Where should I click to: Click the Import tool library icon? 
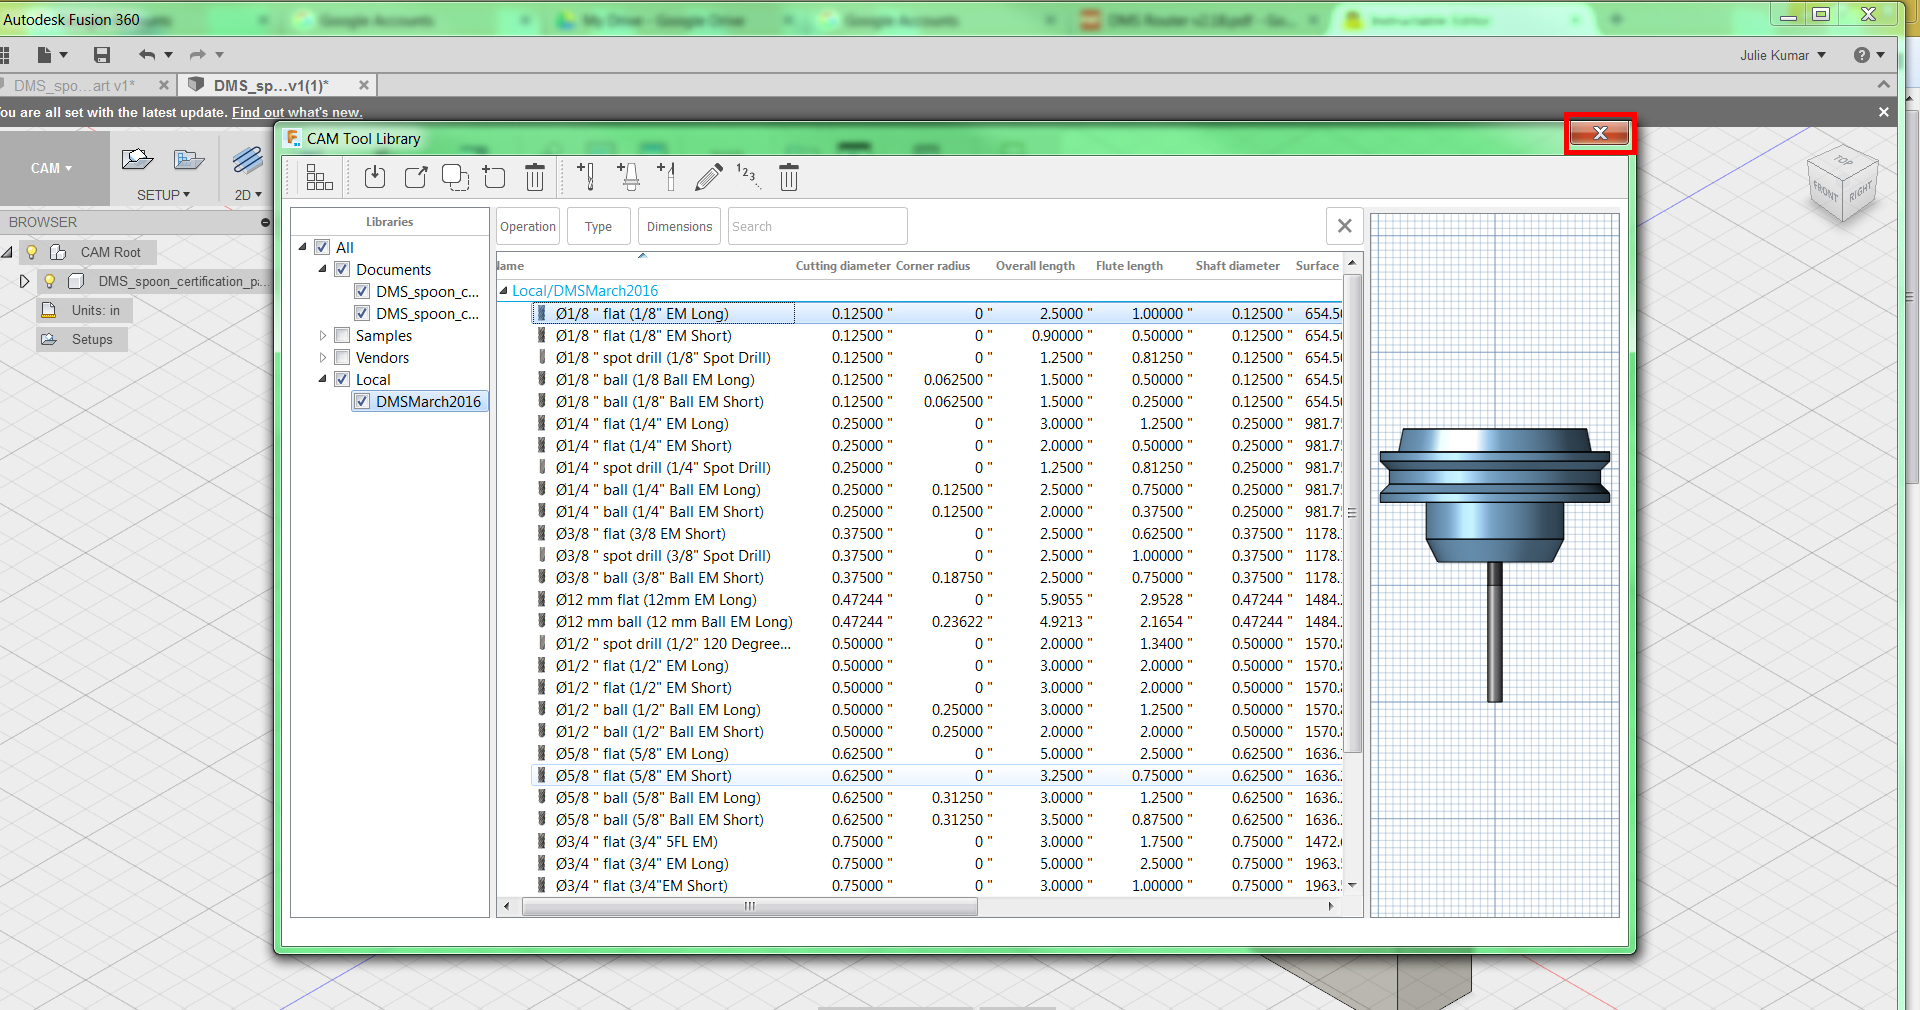coord(375,178)
